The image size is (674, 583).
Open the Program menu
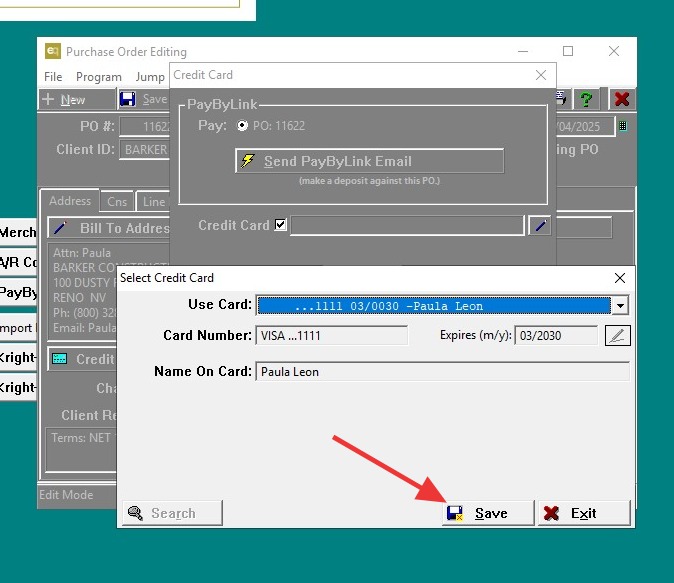point(98,77)
